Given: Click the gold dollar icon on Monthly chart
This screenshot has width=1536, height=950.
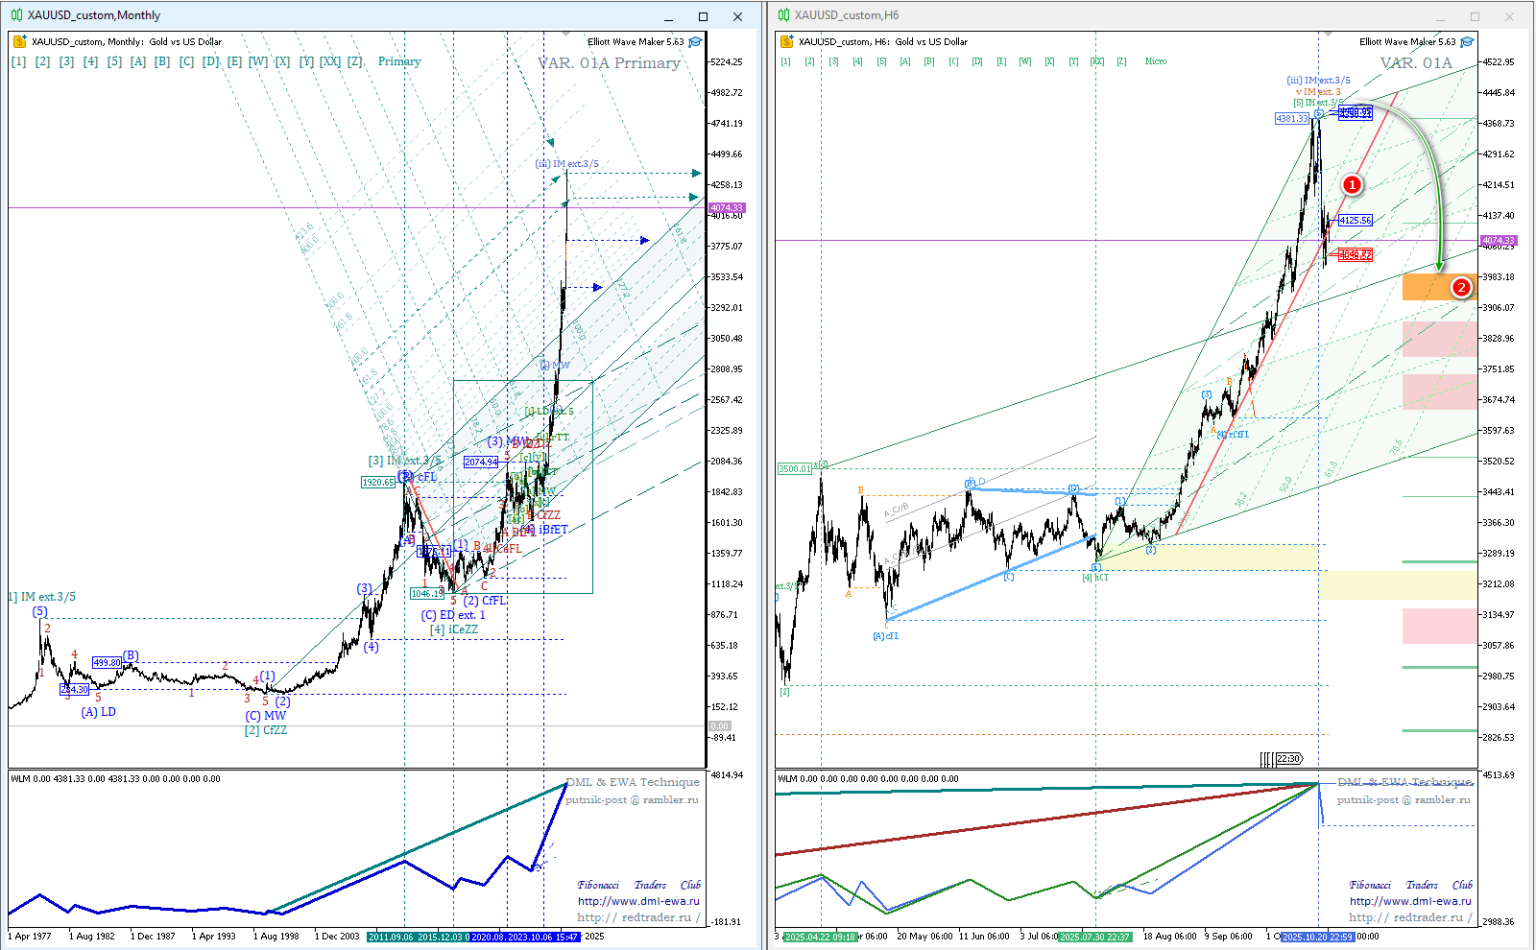Looking at the screenshot, I should click(19, 42).
